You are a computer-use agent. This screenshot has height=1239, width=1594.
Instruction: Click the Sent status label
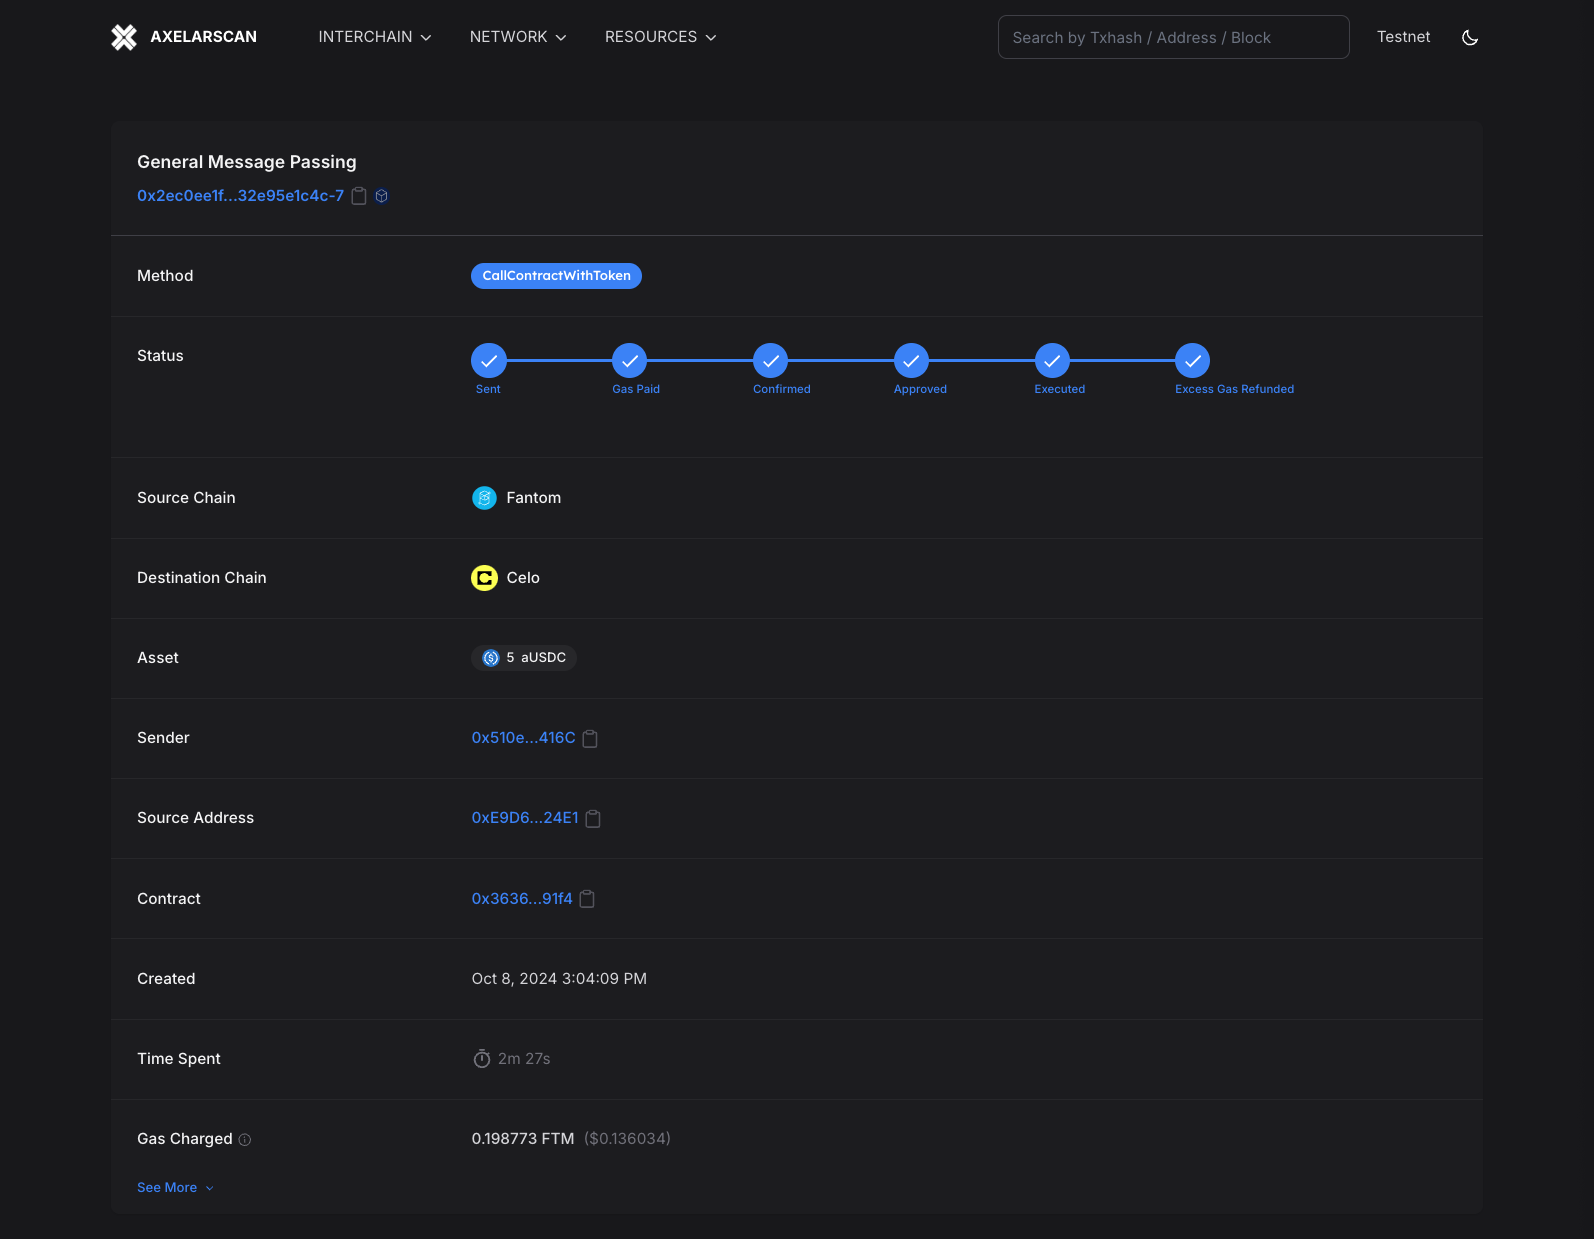click(x=488, y=389)
